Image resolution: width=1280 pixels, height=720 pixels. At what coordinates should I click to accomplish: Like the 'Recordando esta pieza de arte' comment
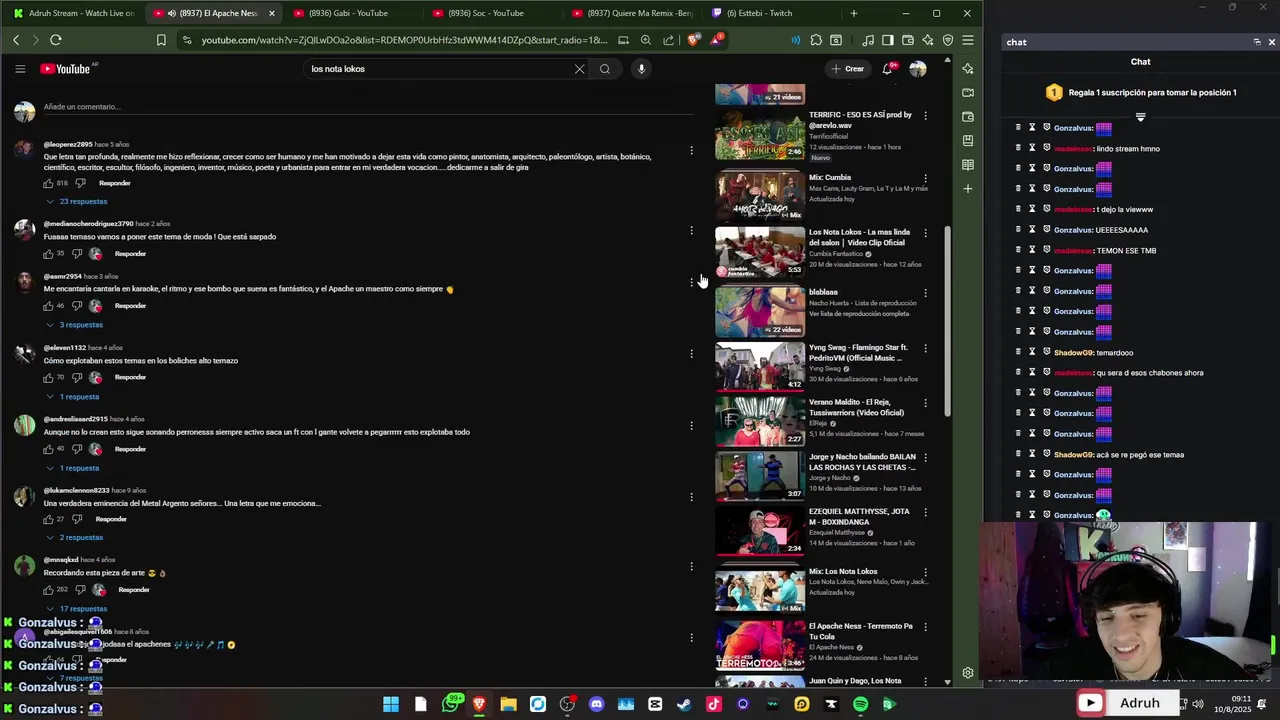[48, 590]
